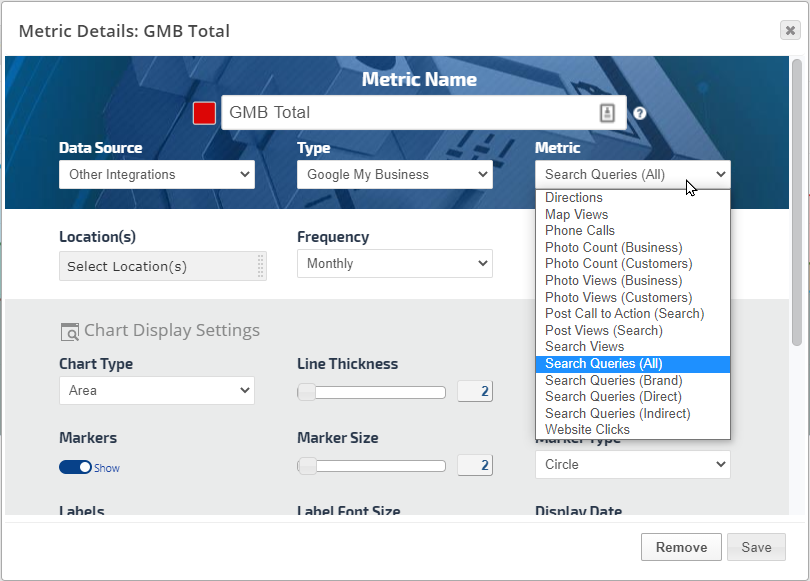Open the Type dropdown
The image size is (810, 581).
coord(394,175)
